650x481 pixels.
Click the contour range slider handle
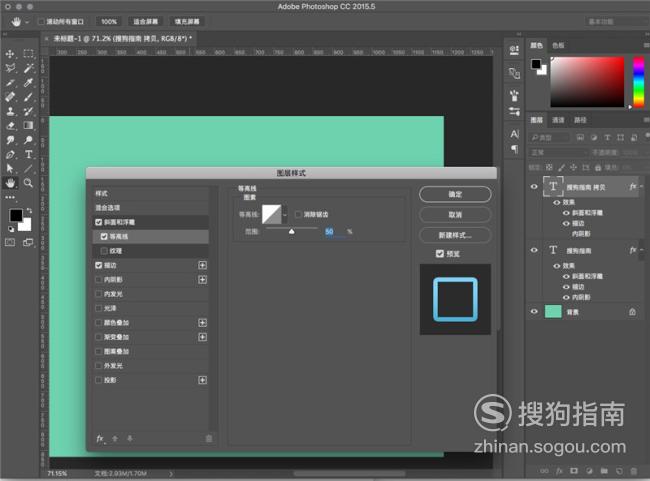click(292, 231)
